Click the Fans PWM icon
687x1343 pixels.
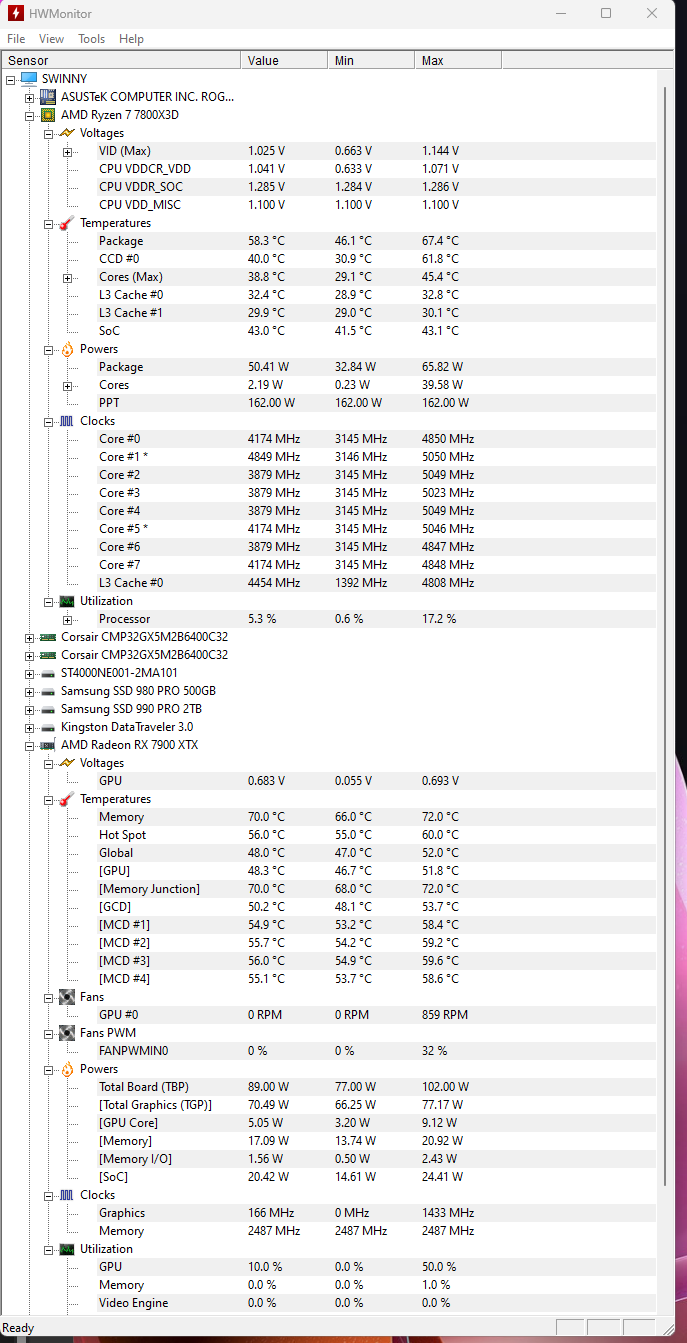pyautogui.click(x=67, y=1033)
